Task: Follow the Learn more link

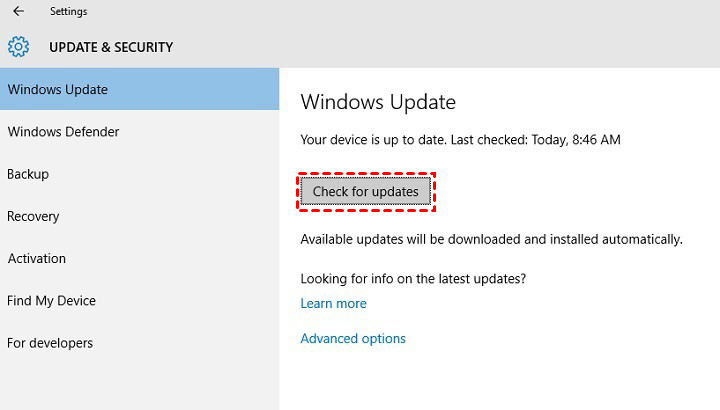Action: click(333, 303)
